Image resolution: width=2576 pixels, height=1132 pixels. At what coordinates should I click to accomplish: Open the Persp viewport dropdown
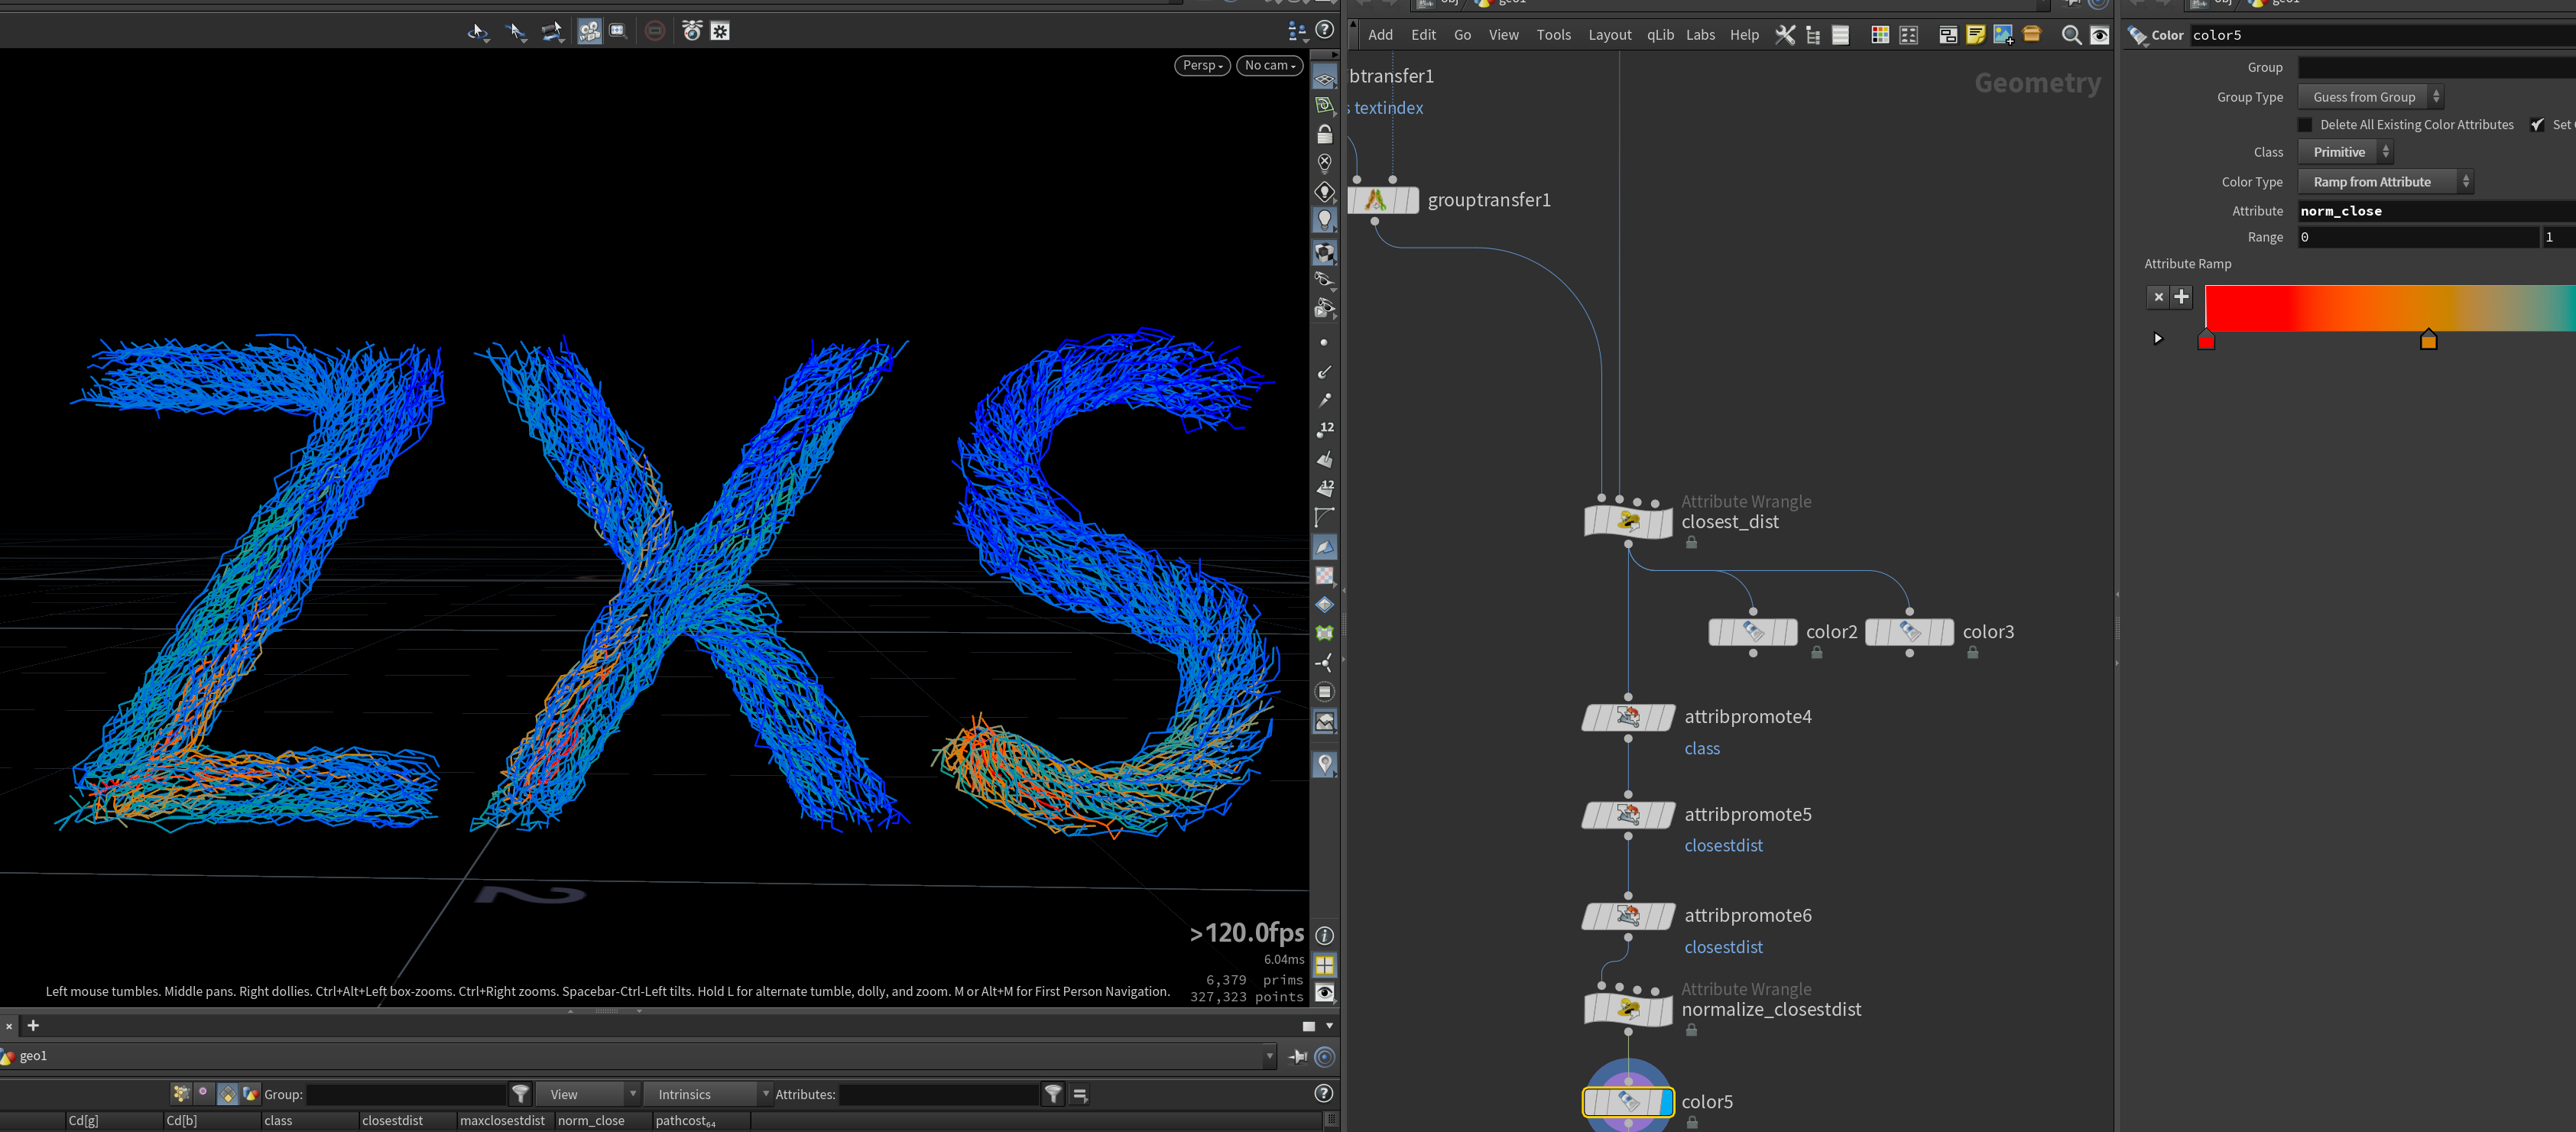click(x=1202, y=65)
